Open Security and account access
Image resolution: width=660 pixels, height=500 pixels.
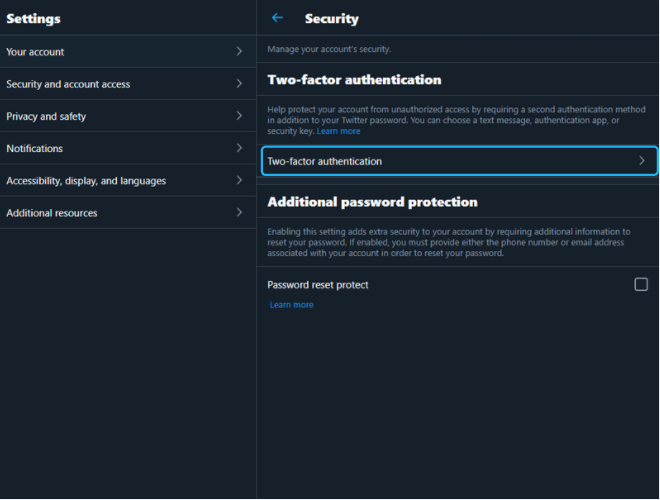click(x=128, y=84)
